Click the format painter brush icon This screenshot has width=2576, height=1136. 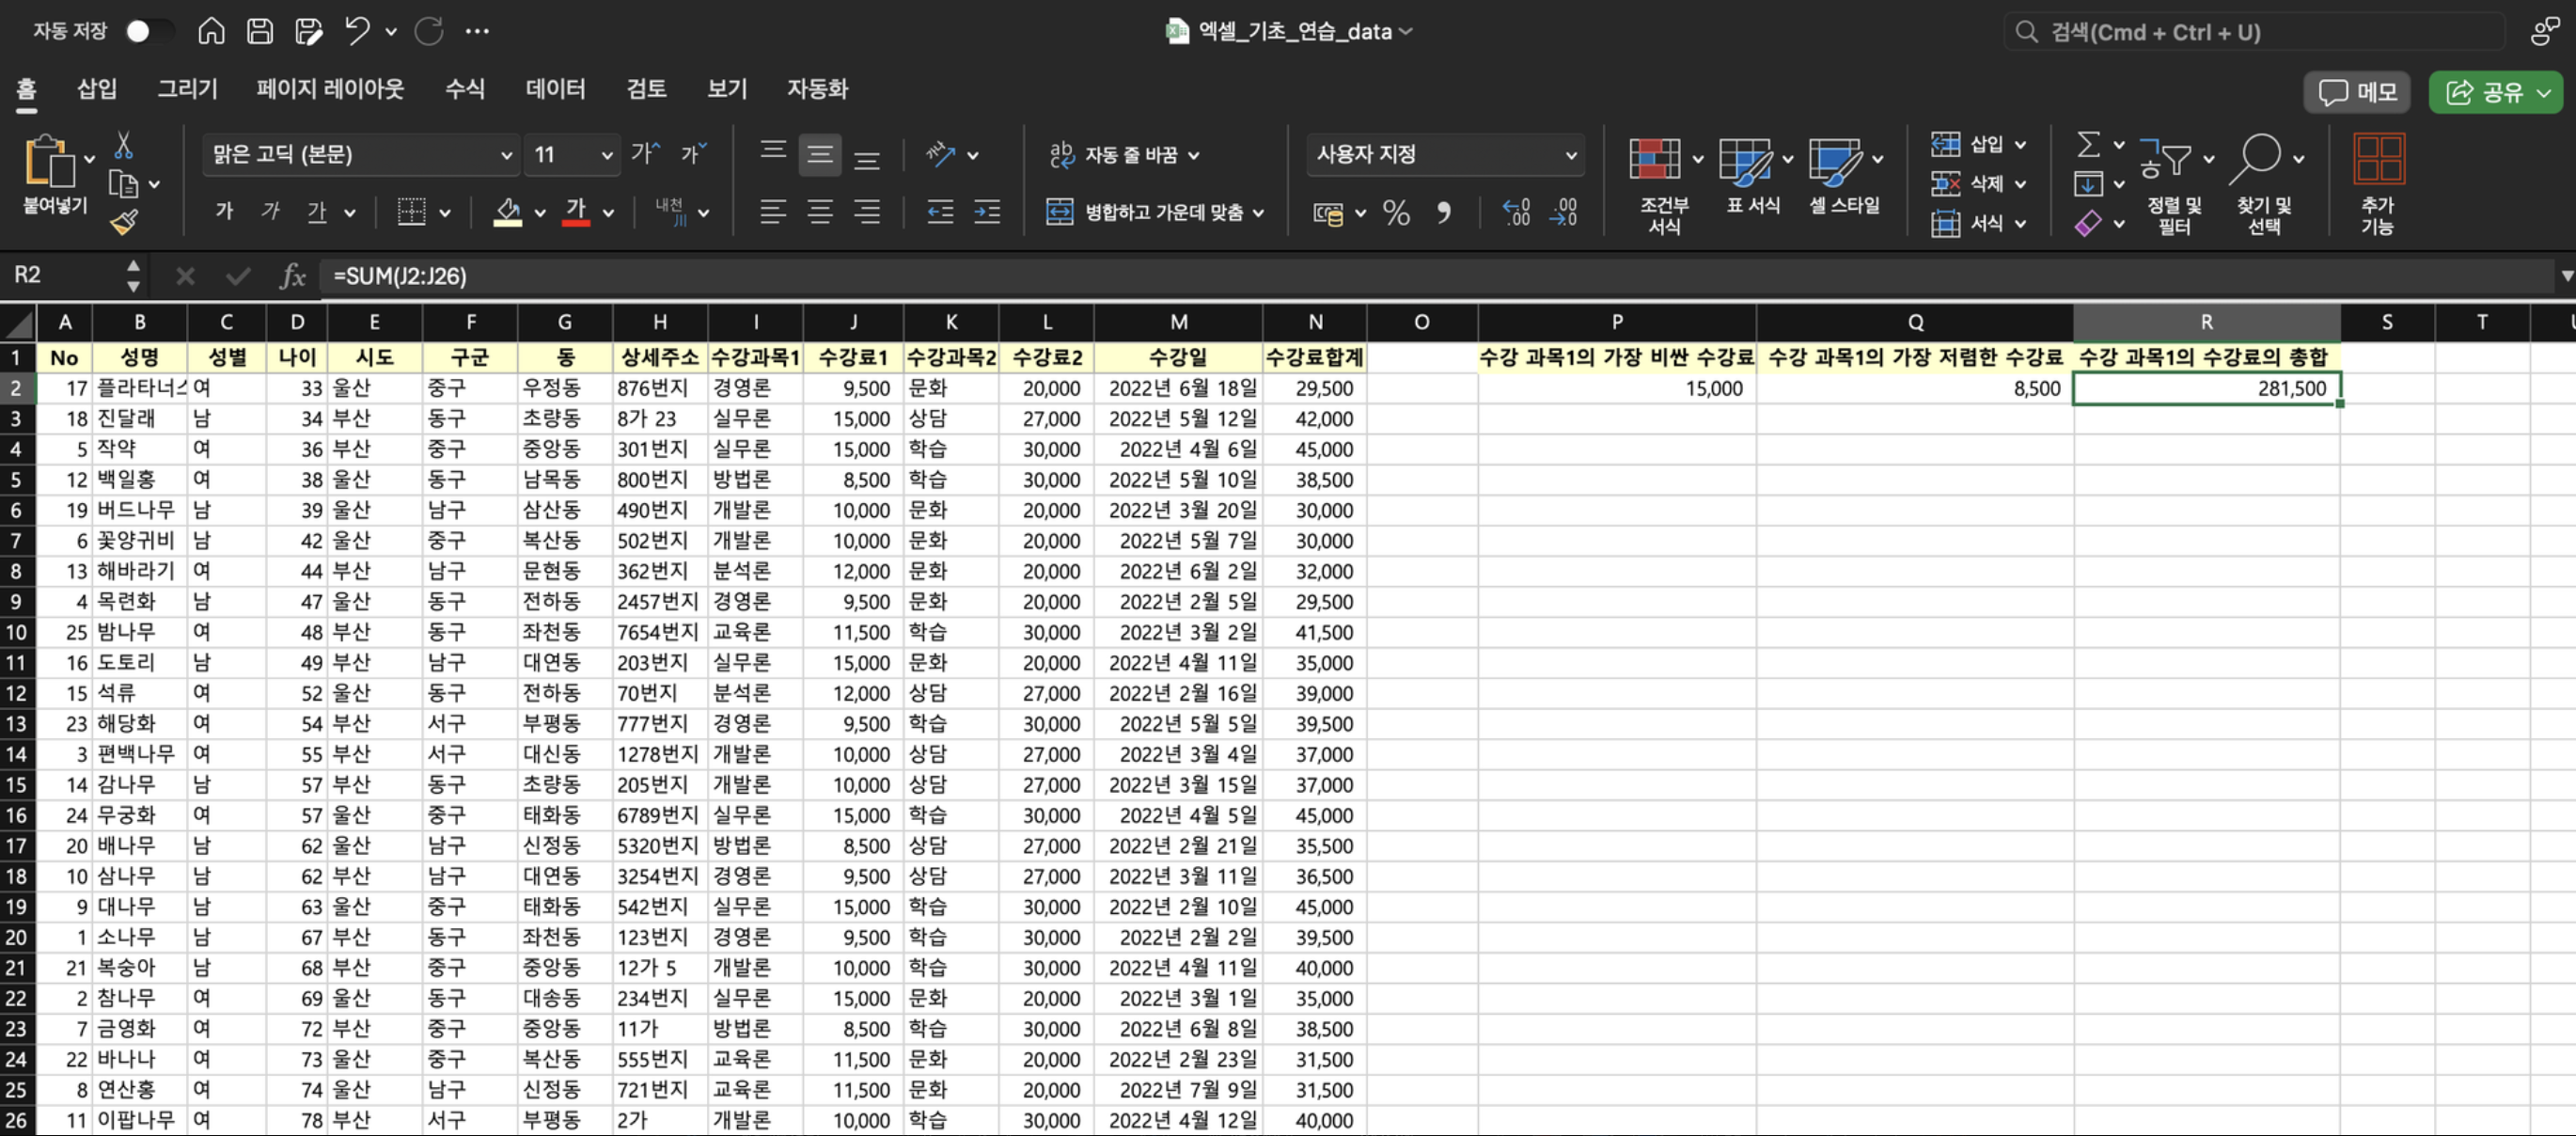tap(124, 222)
